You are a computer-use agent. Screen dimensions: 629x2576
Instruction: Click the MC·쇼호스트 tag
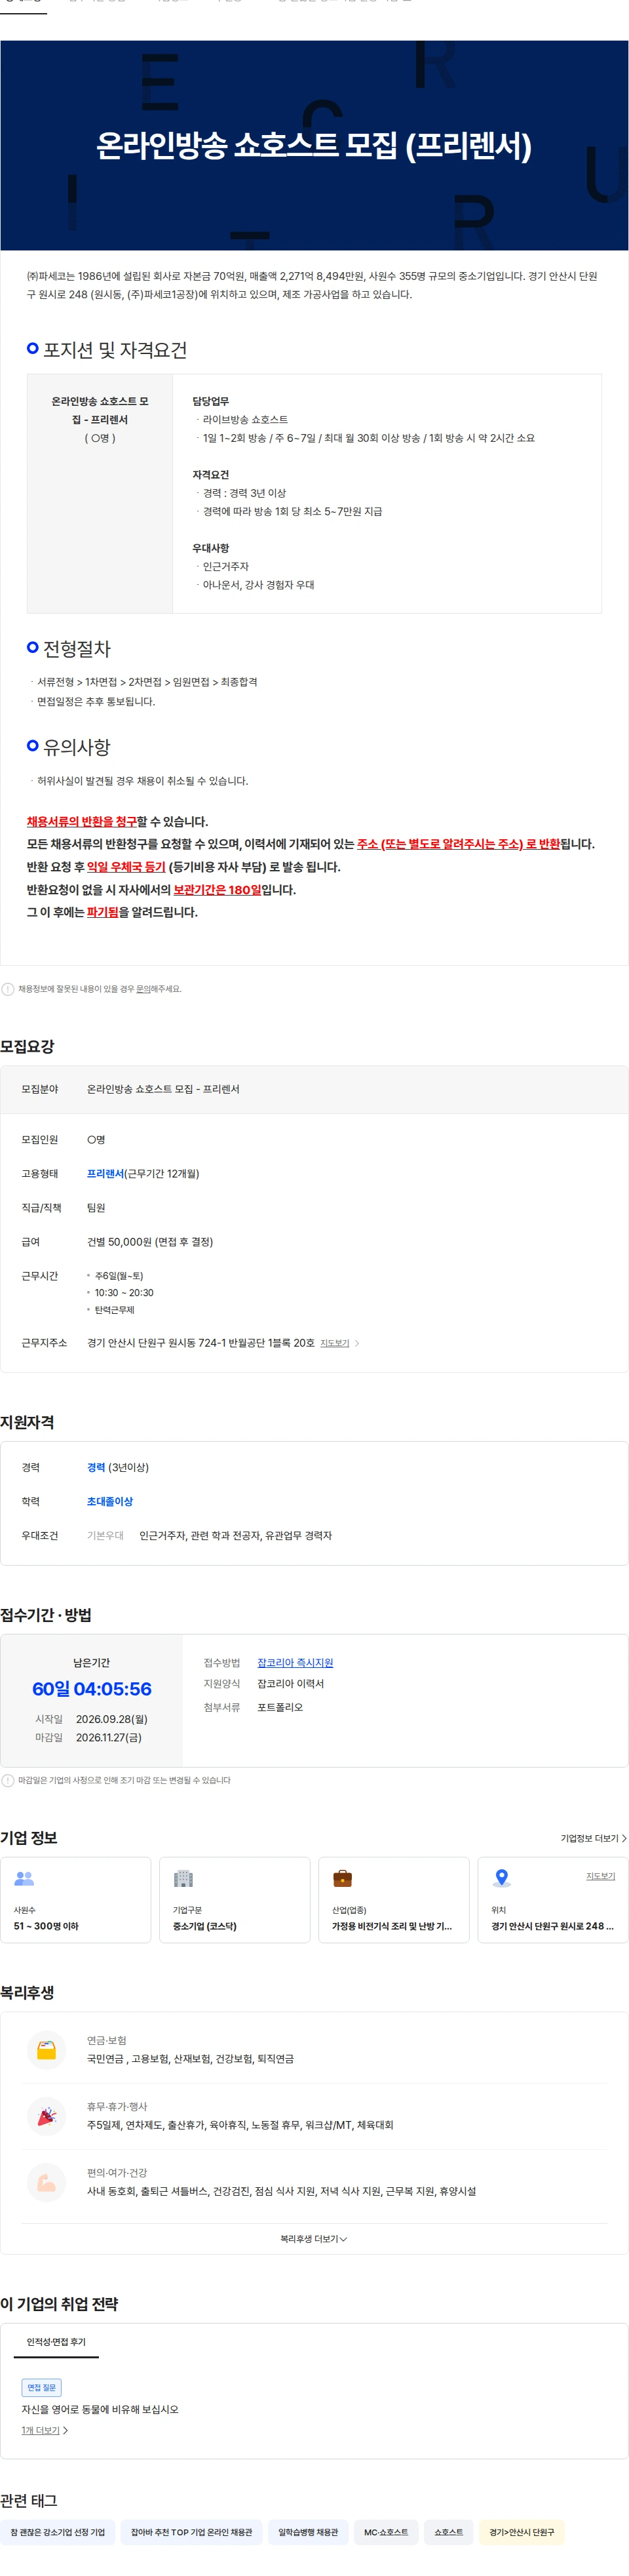click(x=386, y=2532)
